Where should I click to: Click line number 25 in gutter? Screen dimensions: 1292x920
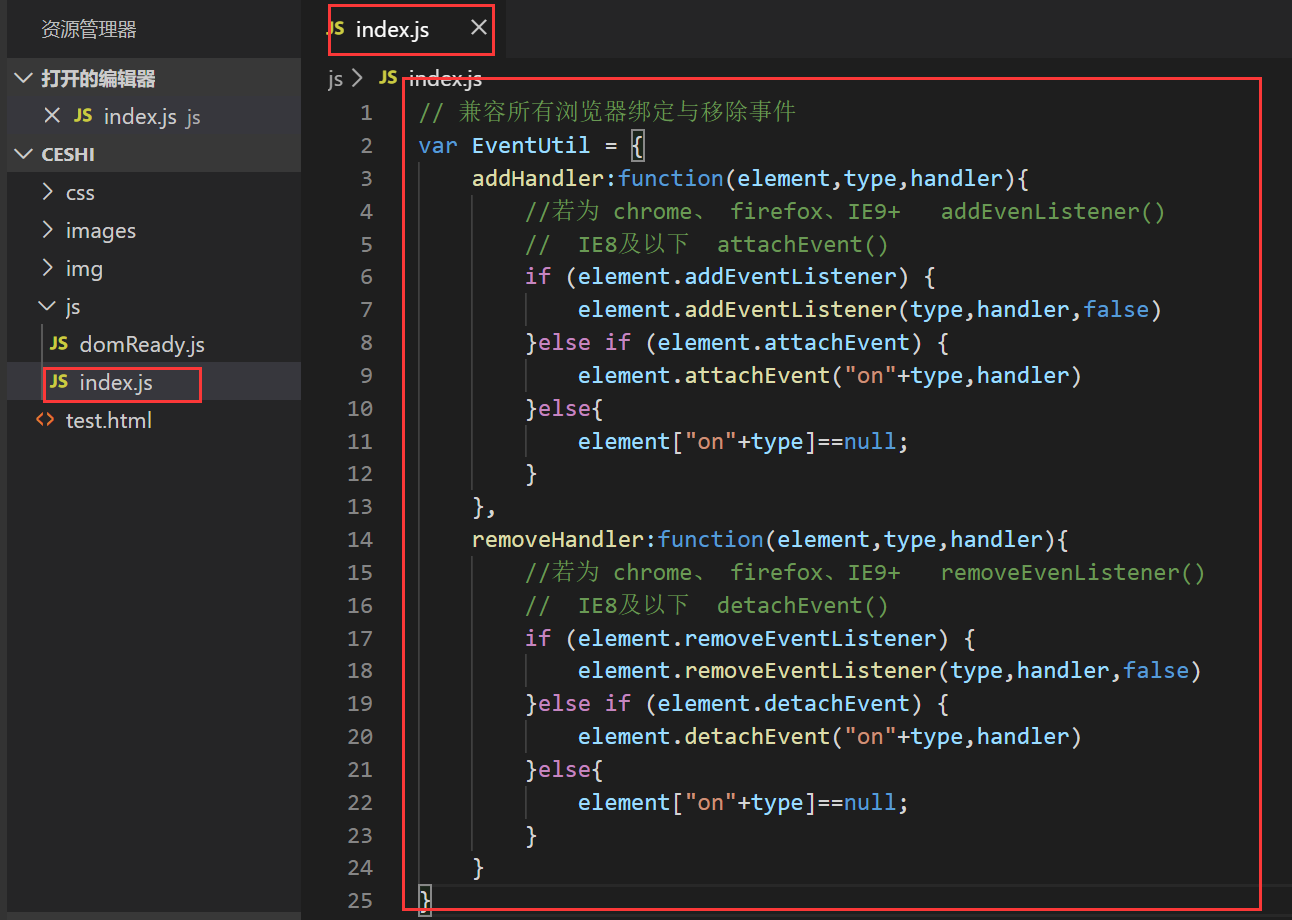coord(360,900)
